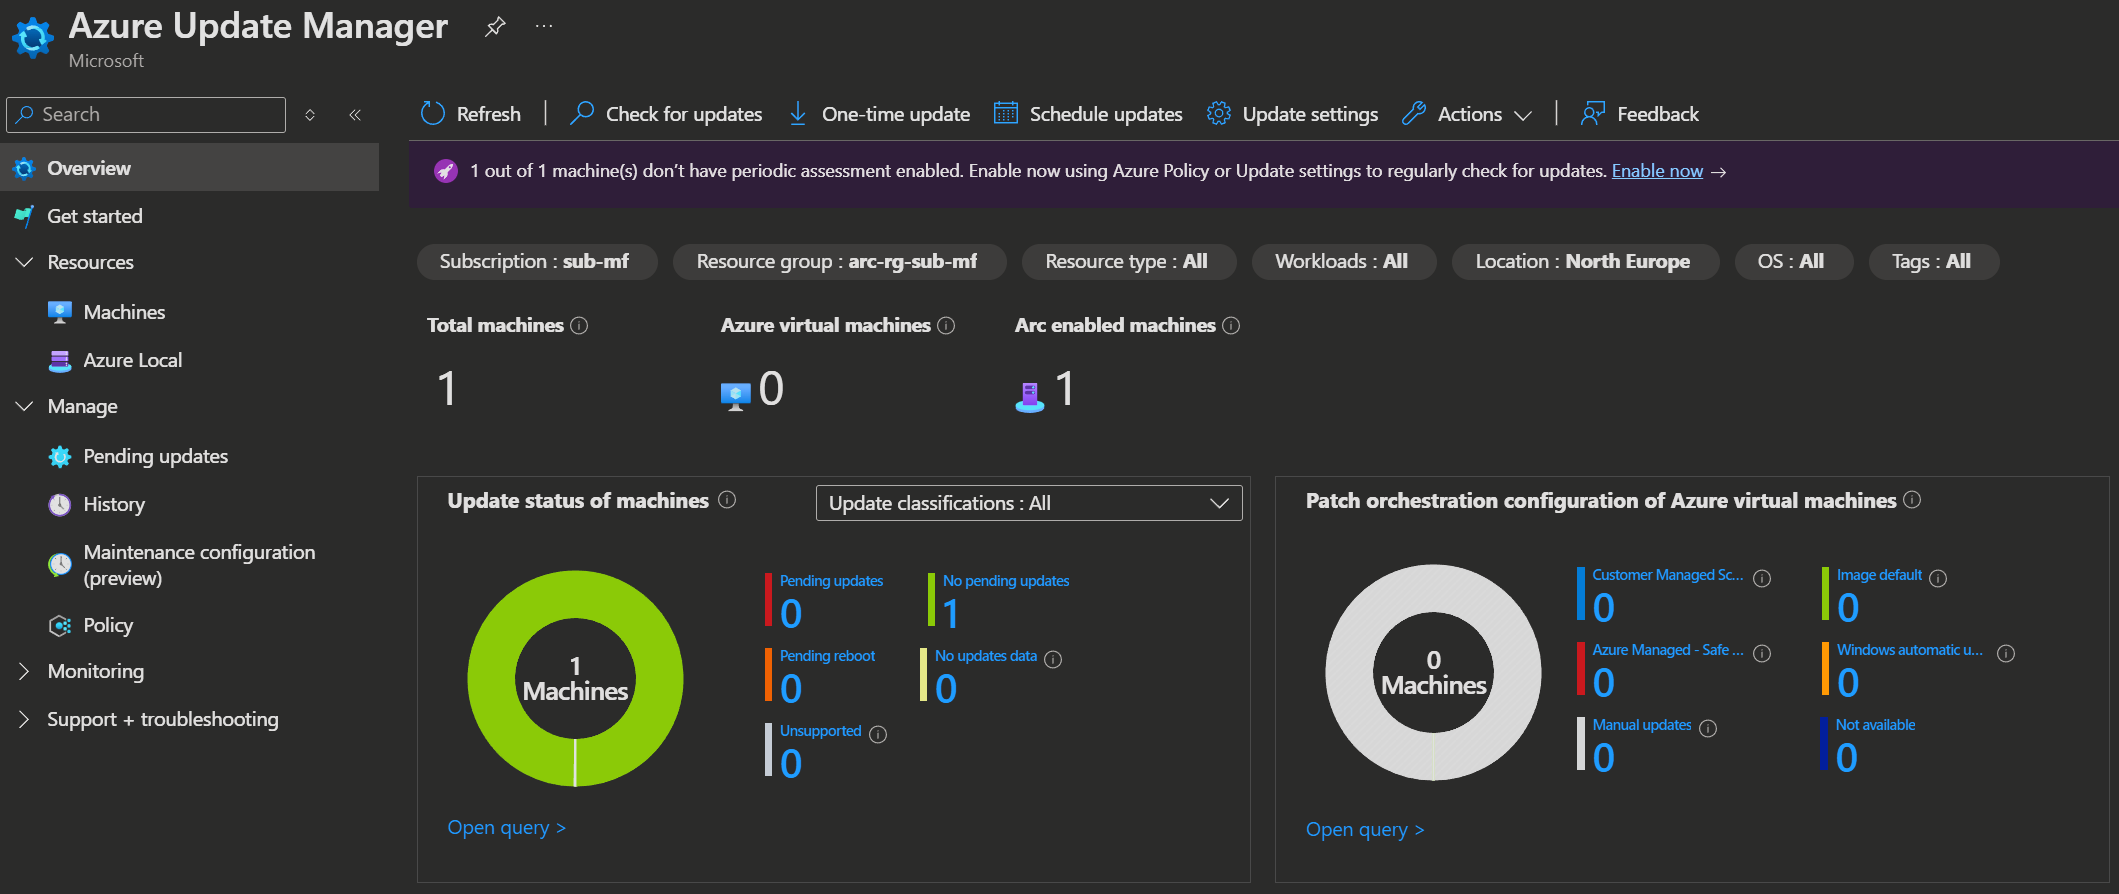Change the Workloads filter
The image size is (2119, 894).
click(1344, 262)
